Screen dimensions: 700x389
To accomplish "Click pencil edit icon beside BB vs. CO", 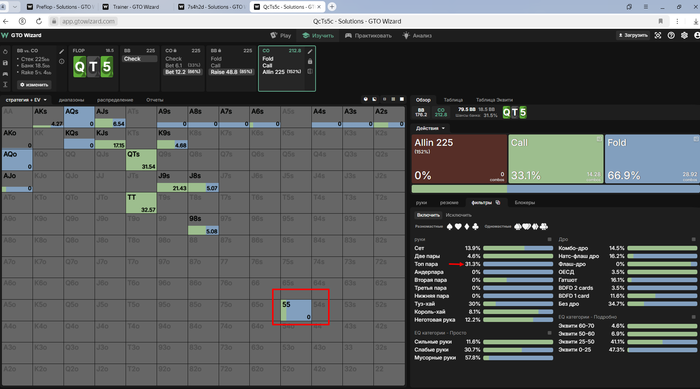I will 62,51.
